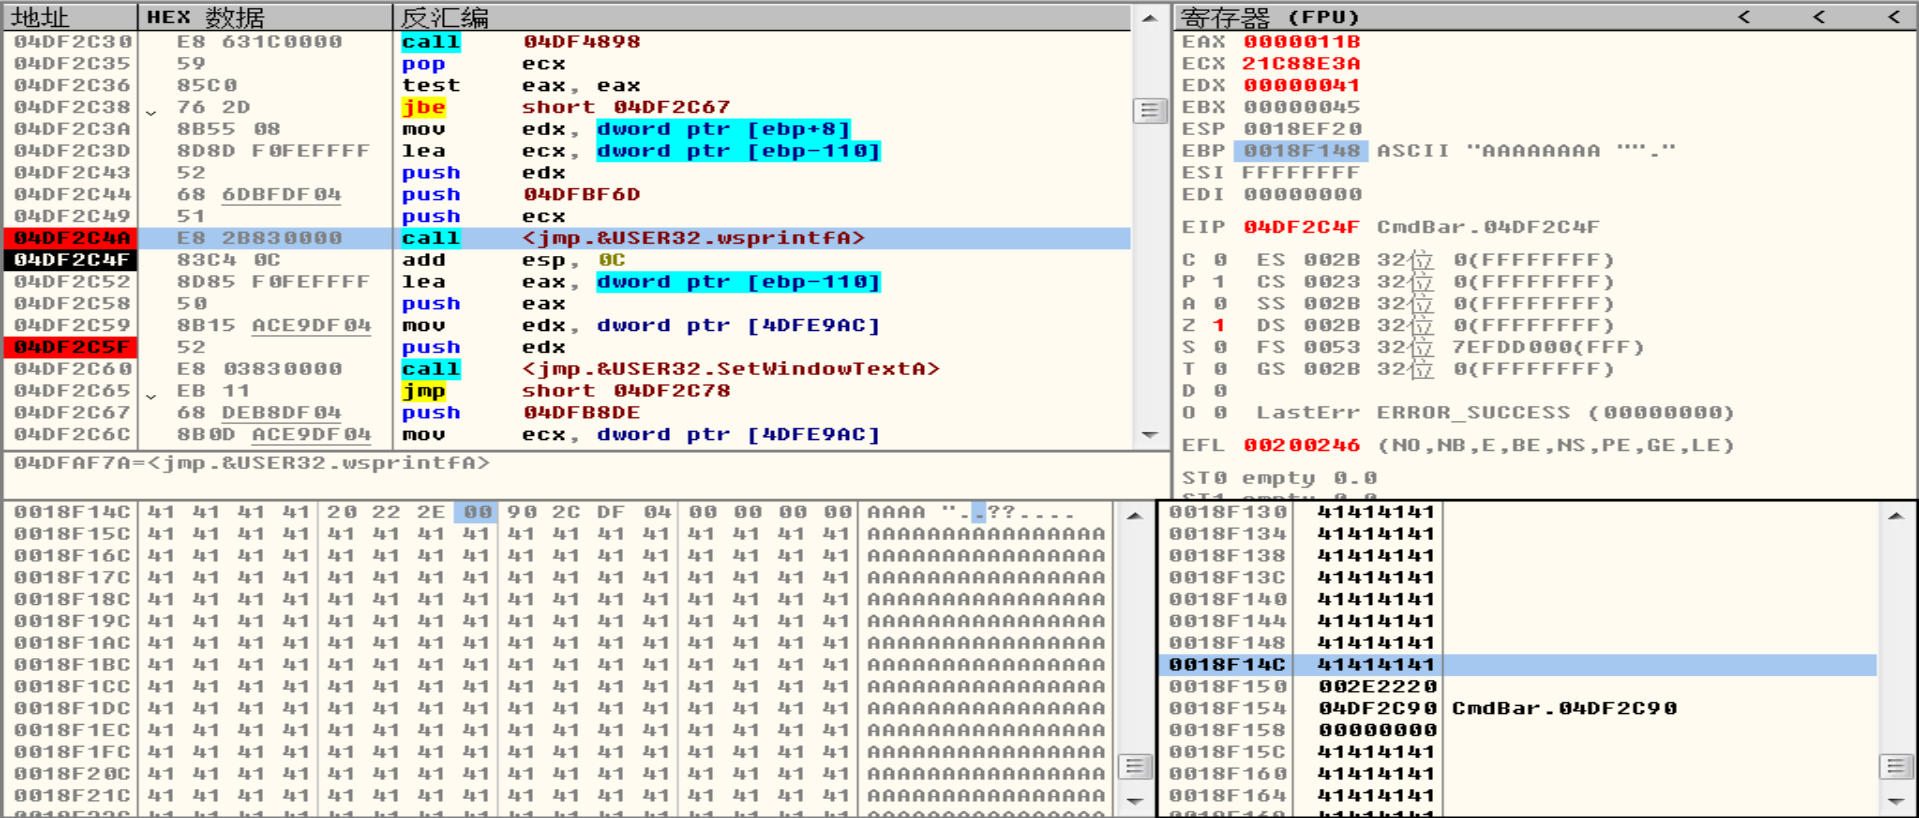Click the disassembly pane scroll-down arrow
Screen dimensions: 1919x818
(1149, 435)
